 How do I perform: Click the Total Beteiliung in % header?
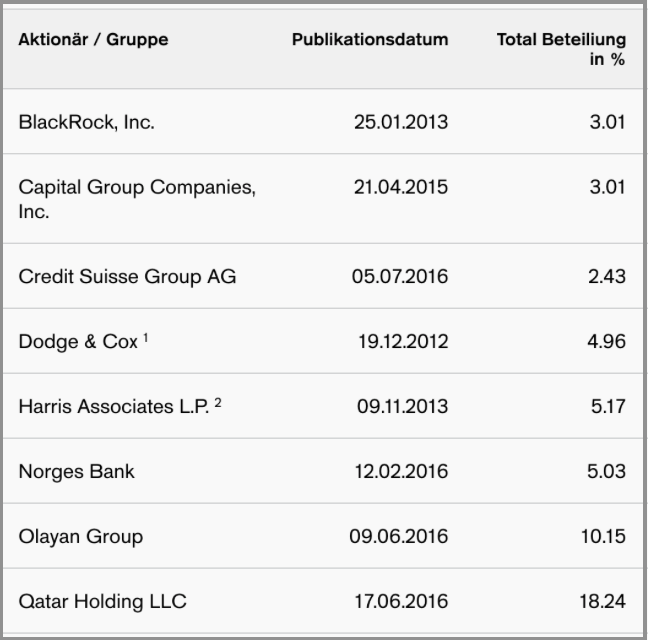pos(561,49)
